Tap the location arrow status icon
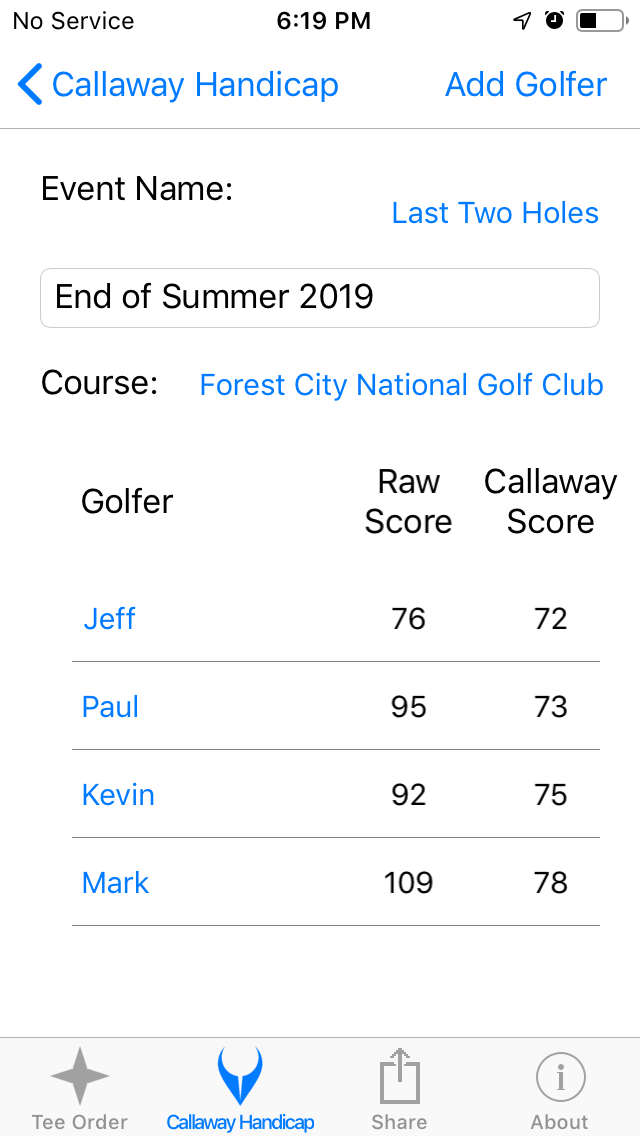This screenshot has width=640, height=1136. click(520, 19)
